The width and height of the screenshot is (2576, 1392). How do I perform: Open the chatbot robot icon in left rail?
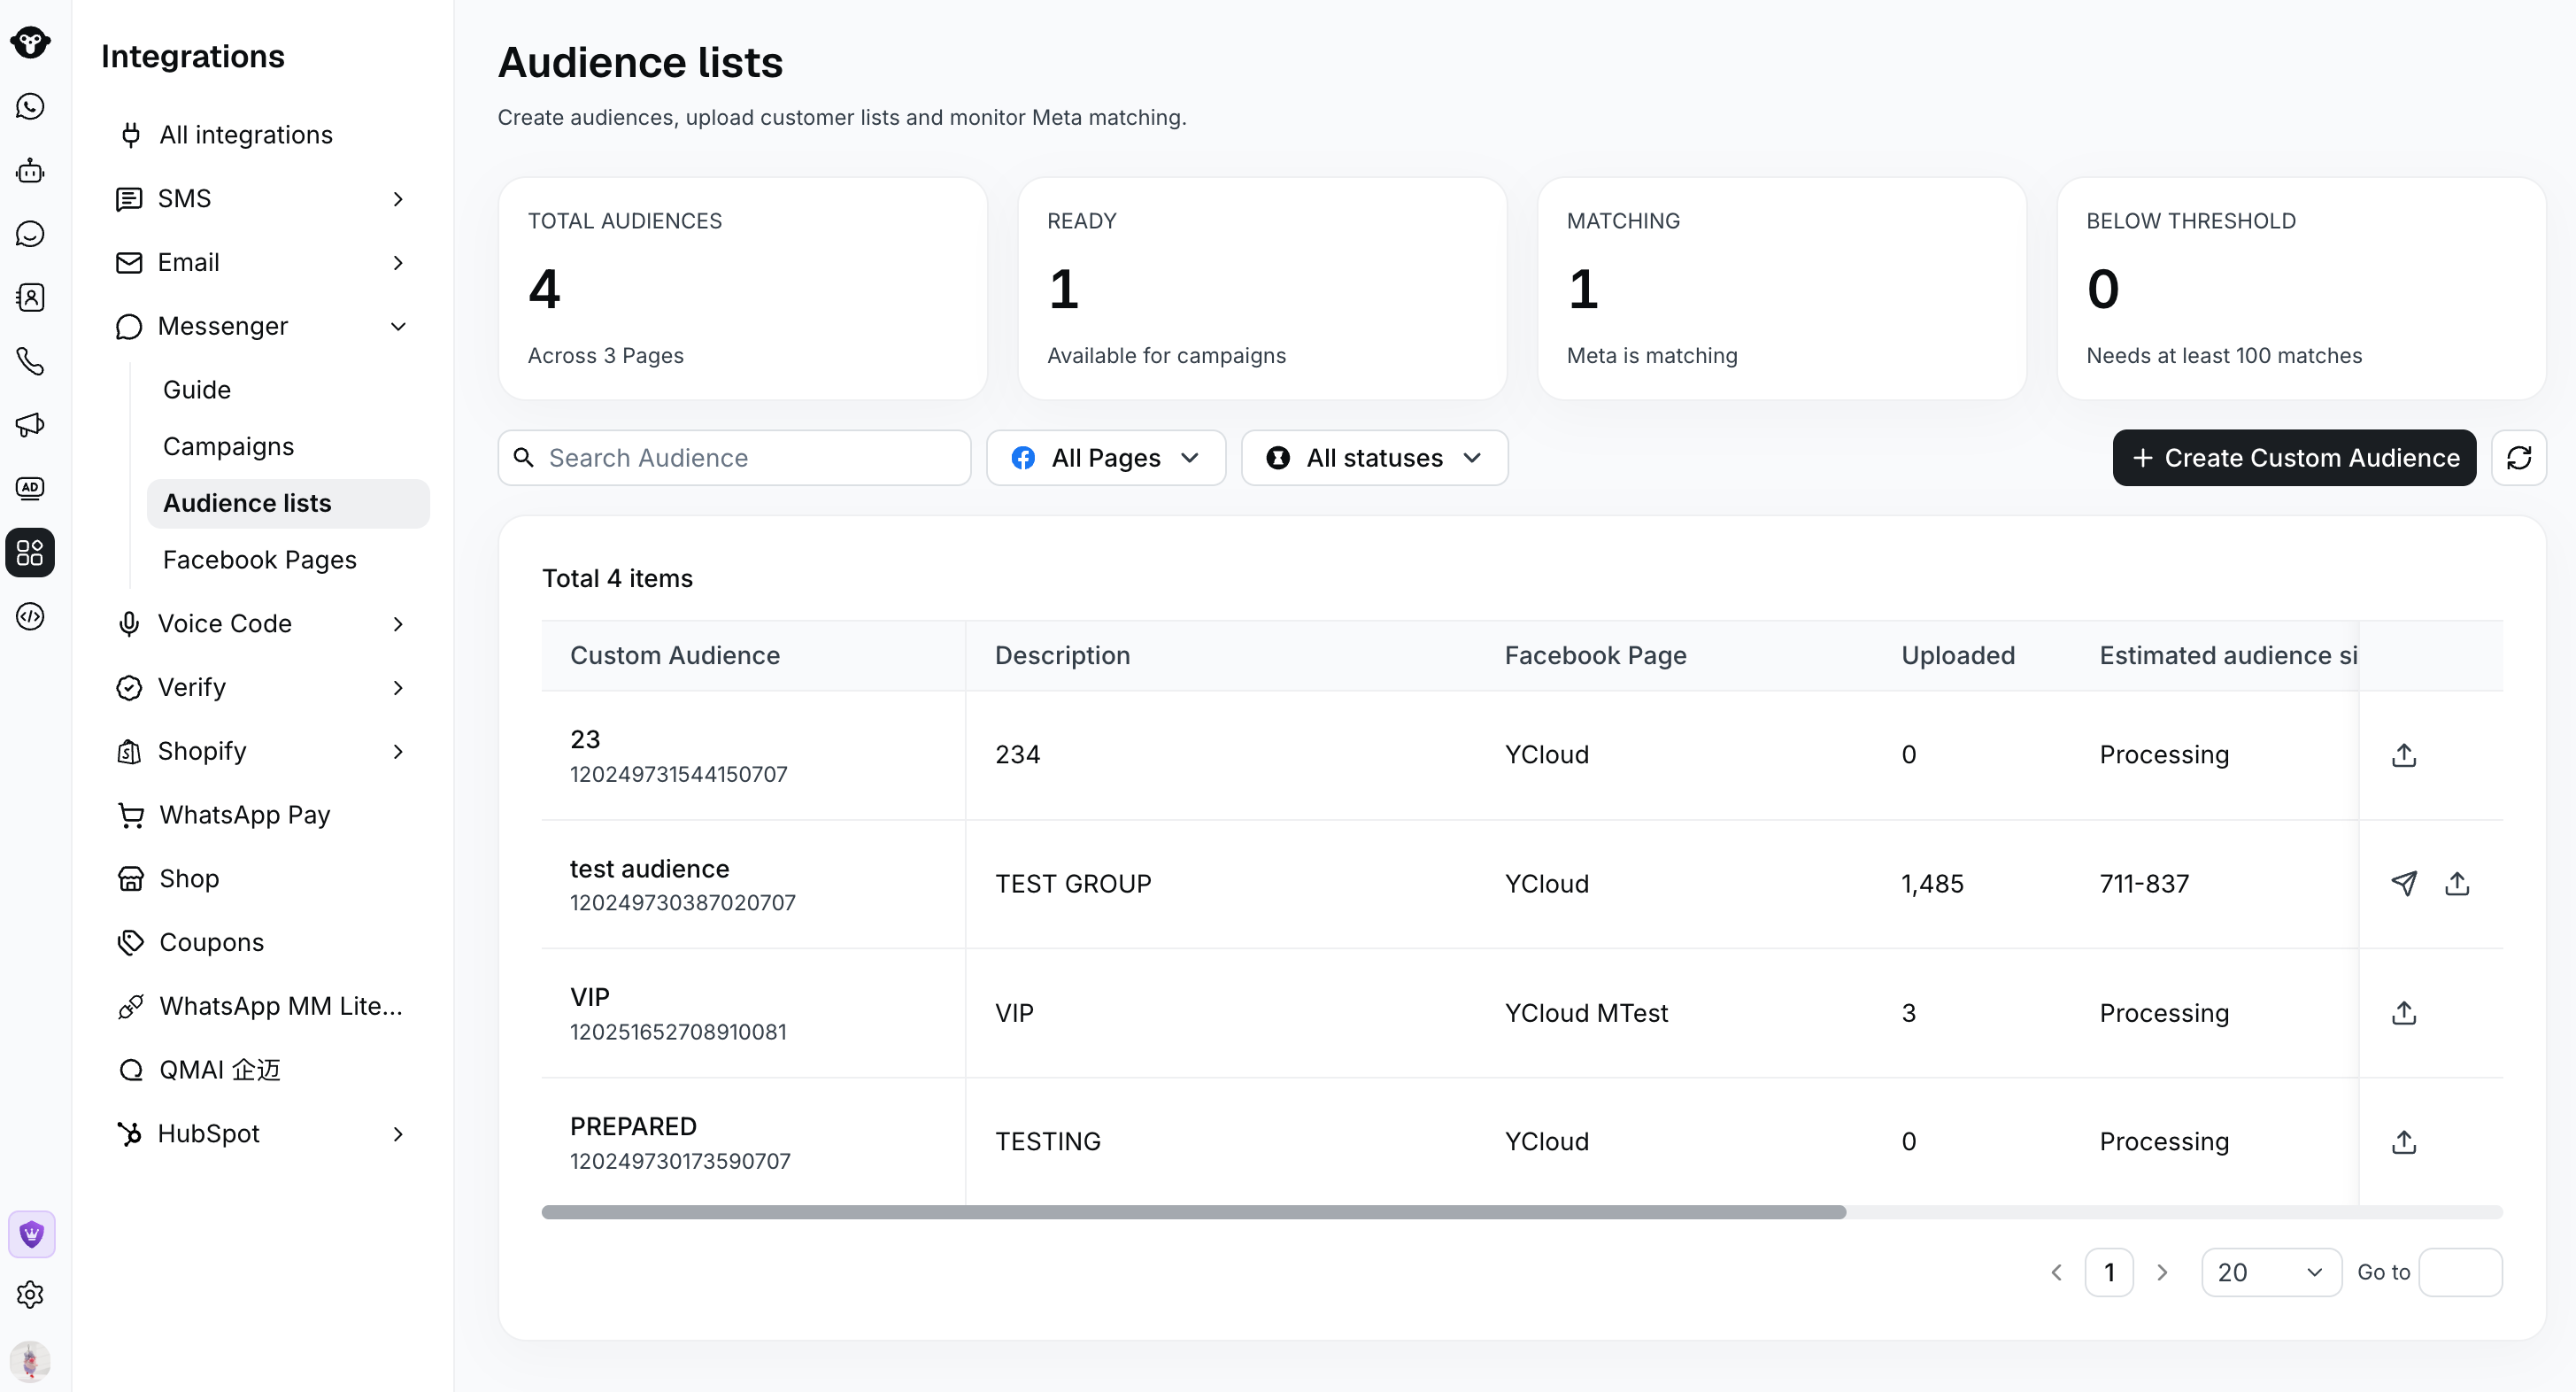(x=30, y=170)
